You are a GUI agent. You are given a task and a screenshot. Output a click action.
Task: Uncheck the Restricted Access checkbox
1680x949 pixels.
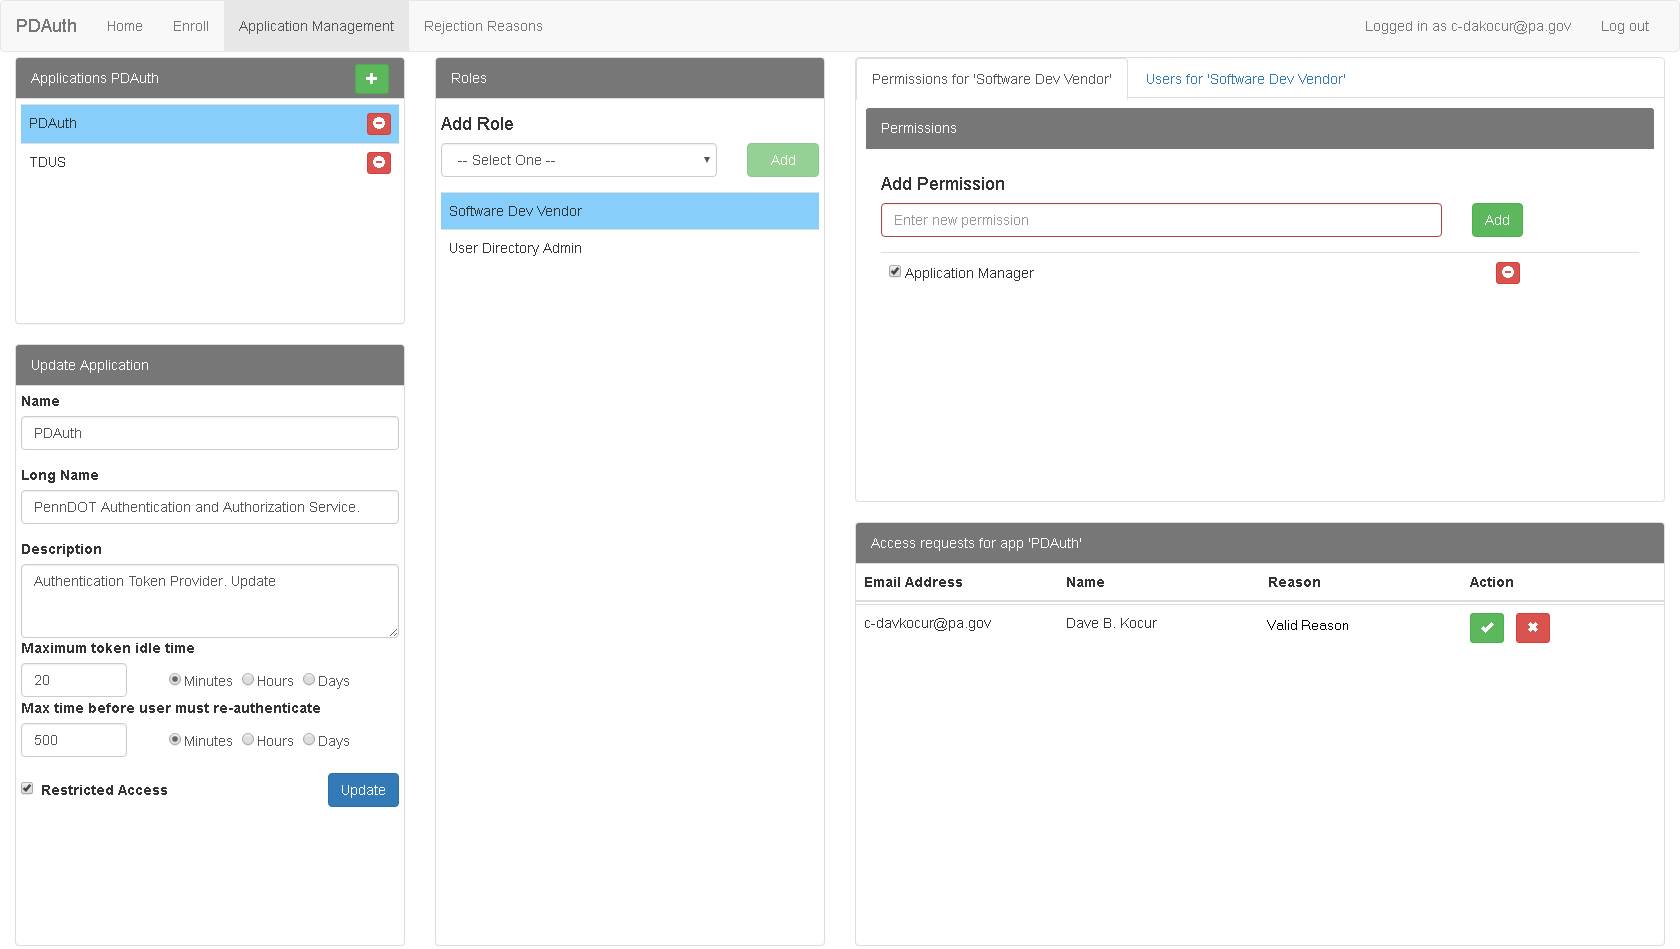click(x=27, y=789)
